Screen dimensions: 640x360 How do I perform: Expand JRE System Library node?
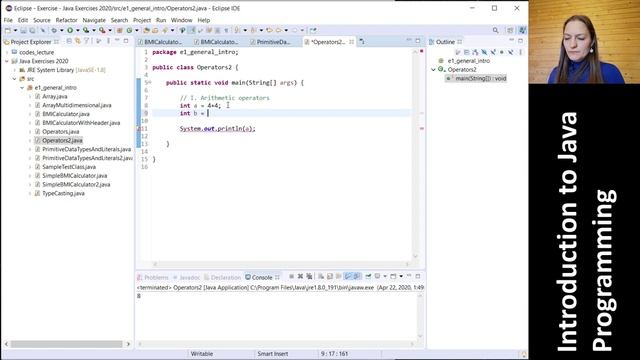pos(15,70)
